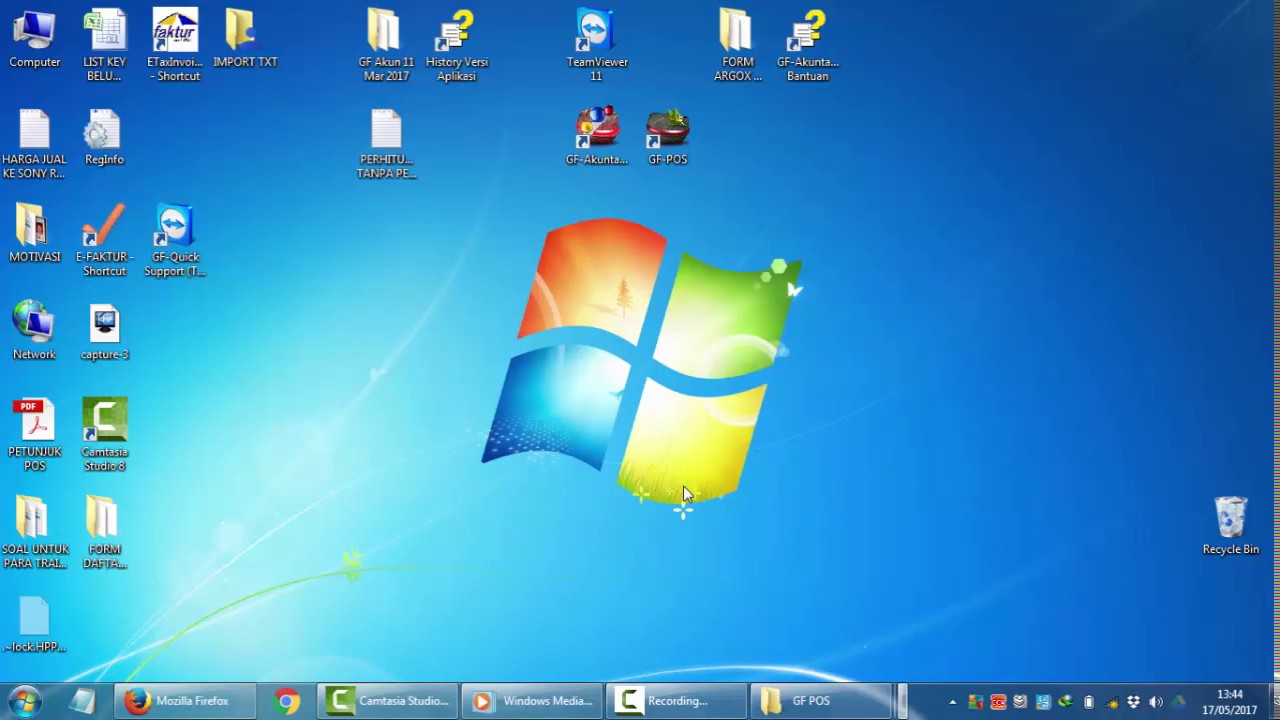Select the FORM DAFTA... folder
Viewport: 1280px width, 720px height.
click(105, 533)
